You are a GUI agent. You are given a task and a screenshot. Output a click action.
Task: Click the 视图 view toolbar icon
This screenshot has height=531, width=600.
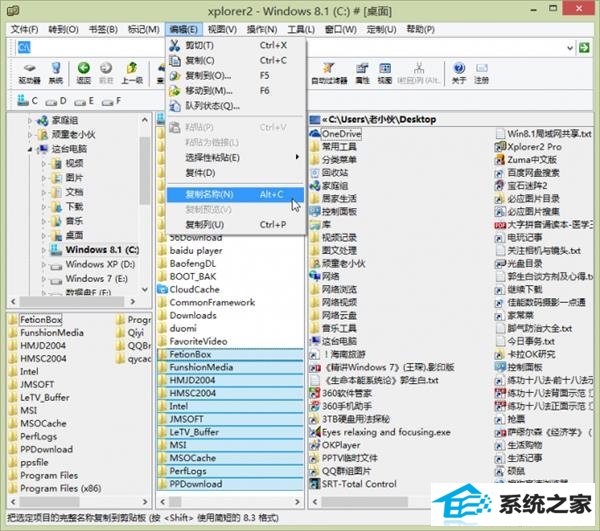pyautogui.click(x=385, y=73)
